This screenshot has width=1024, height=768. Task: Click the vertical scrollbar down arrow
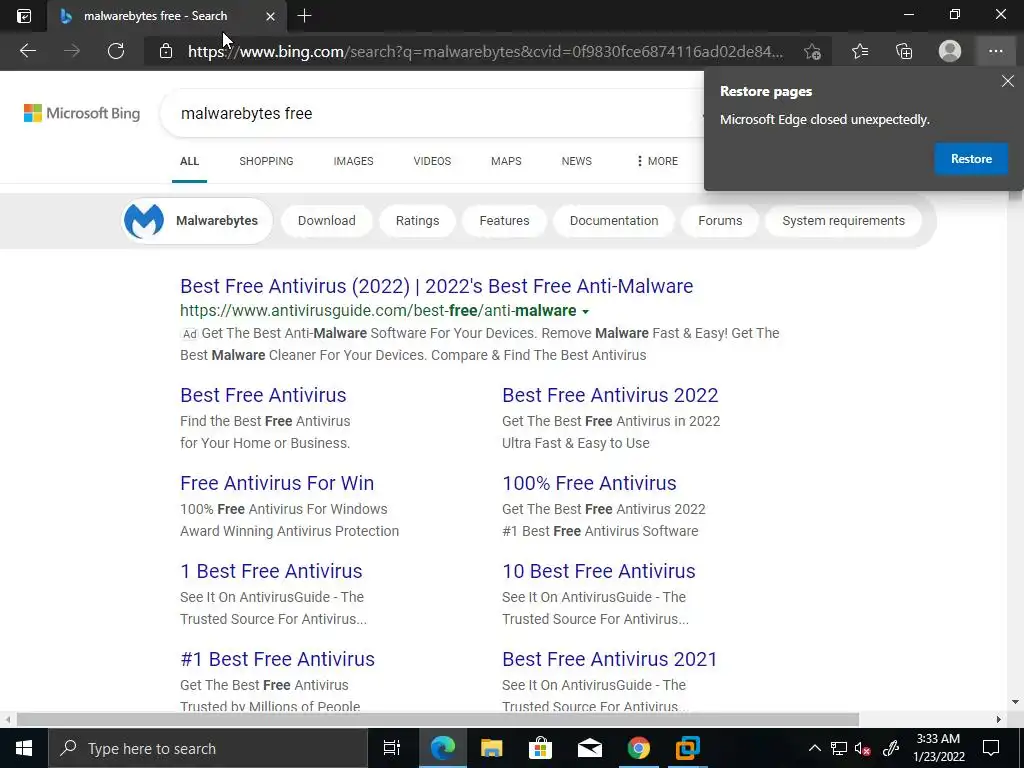(x=1015, y=702)
